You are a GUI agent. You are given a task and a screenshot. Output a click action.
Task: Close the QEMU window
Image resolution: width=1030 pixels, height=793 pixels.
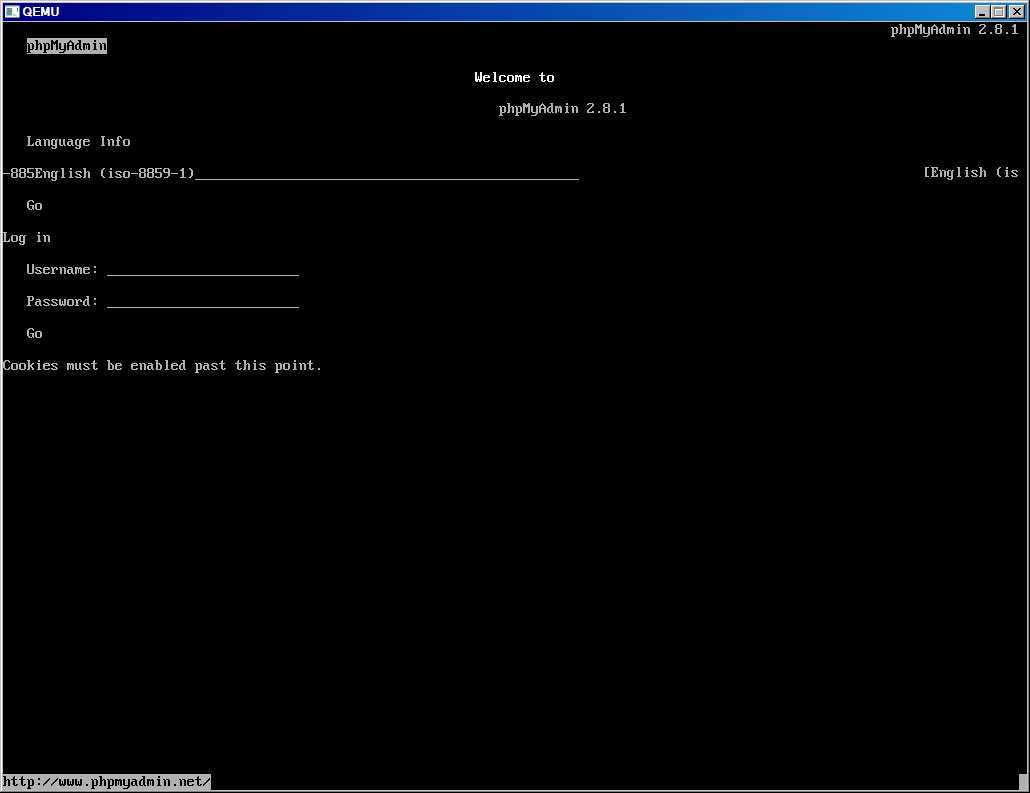(1016, 12)
